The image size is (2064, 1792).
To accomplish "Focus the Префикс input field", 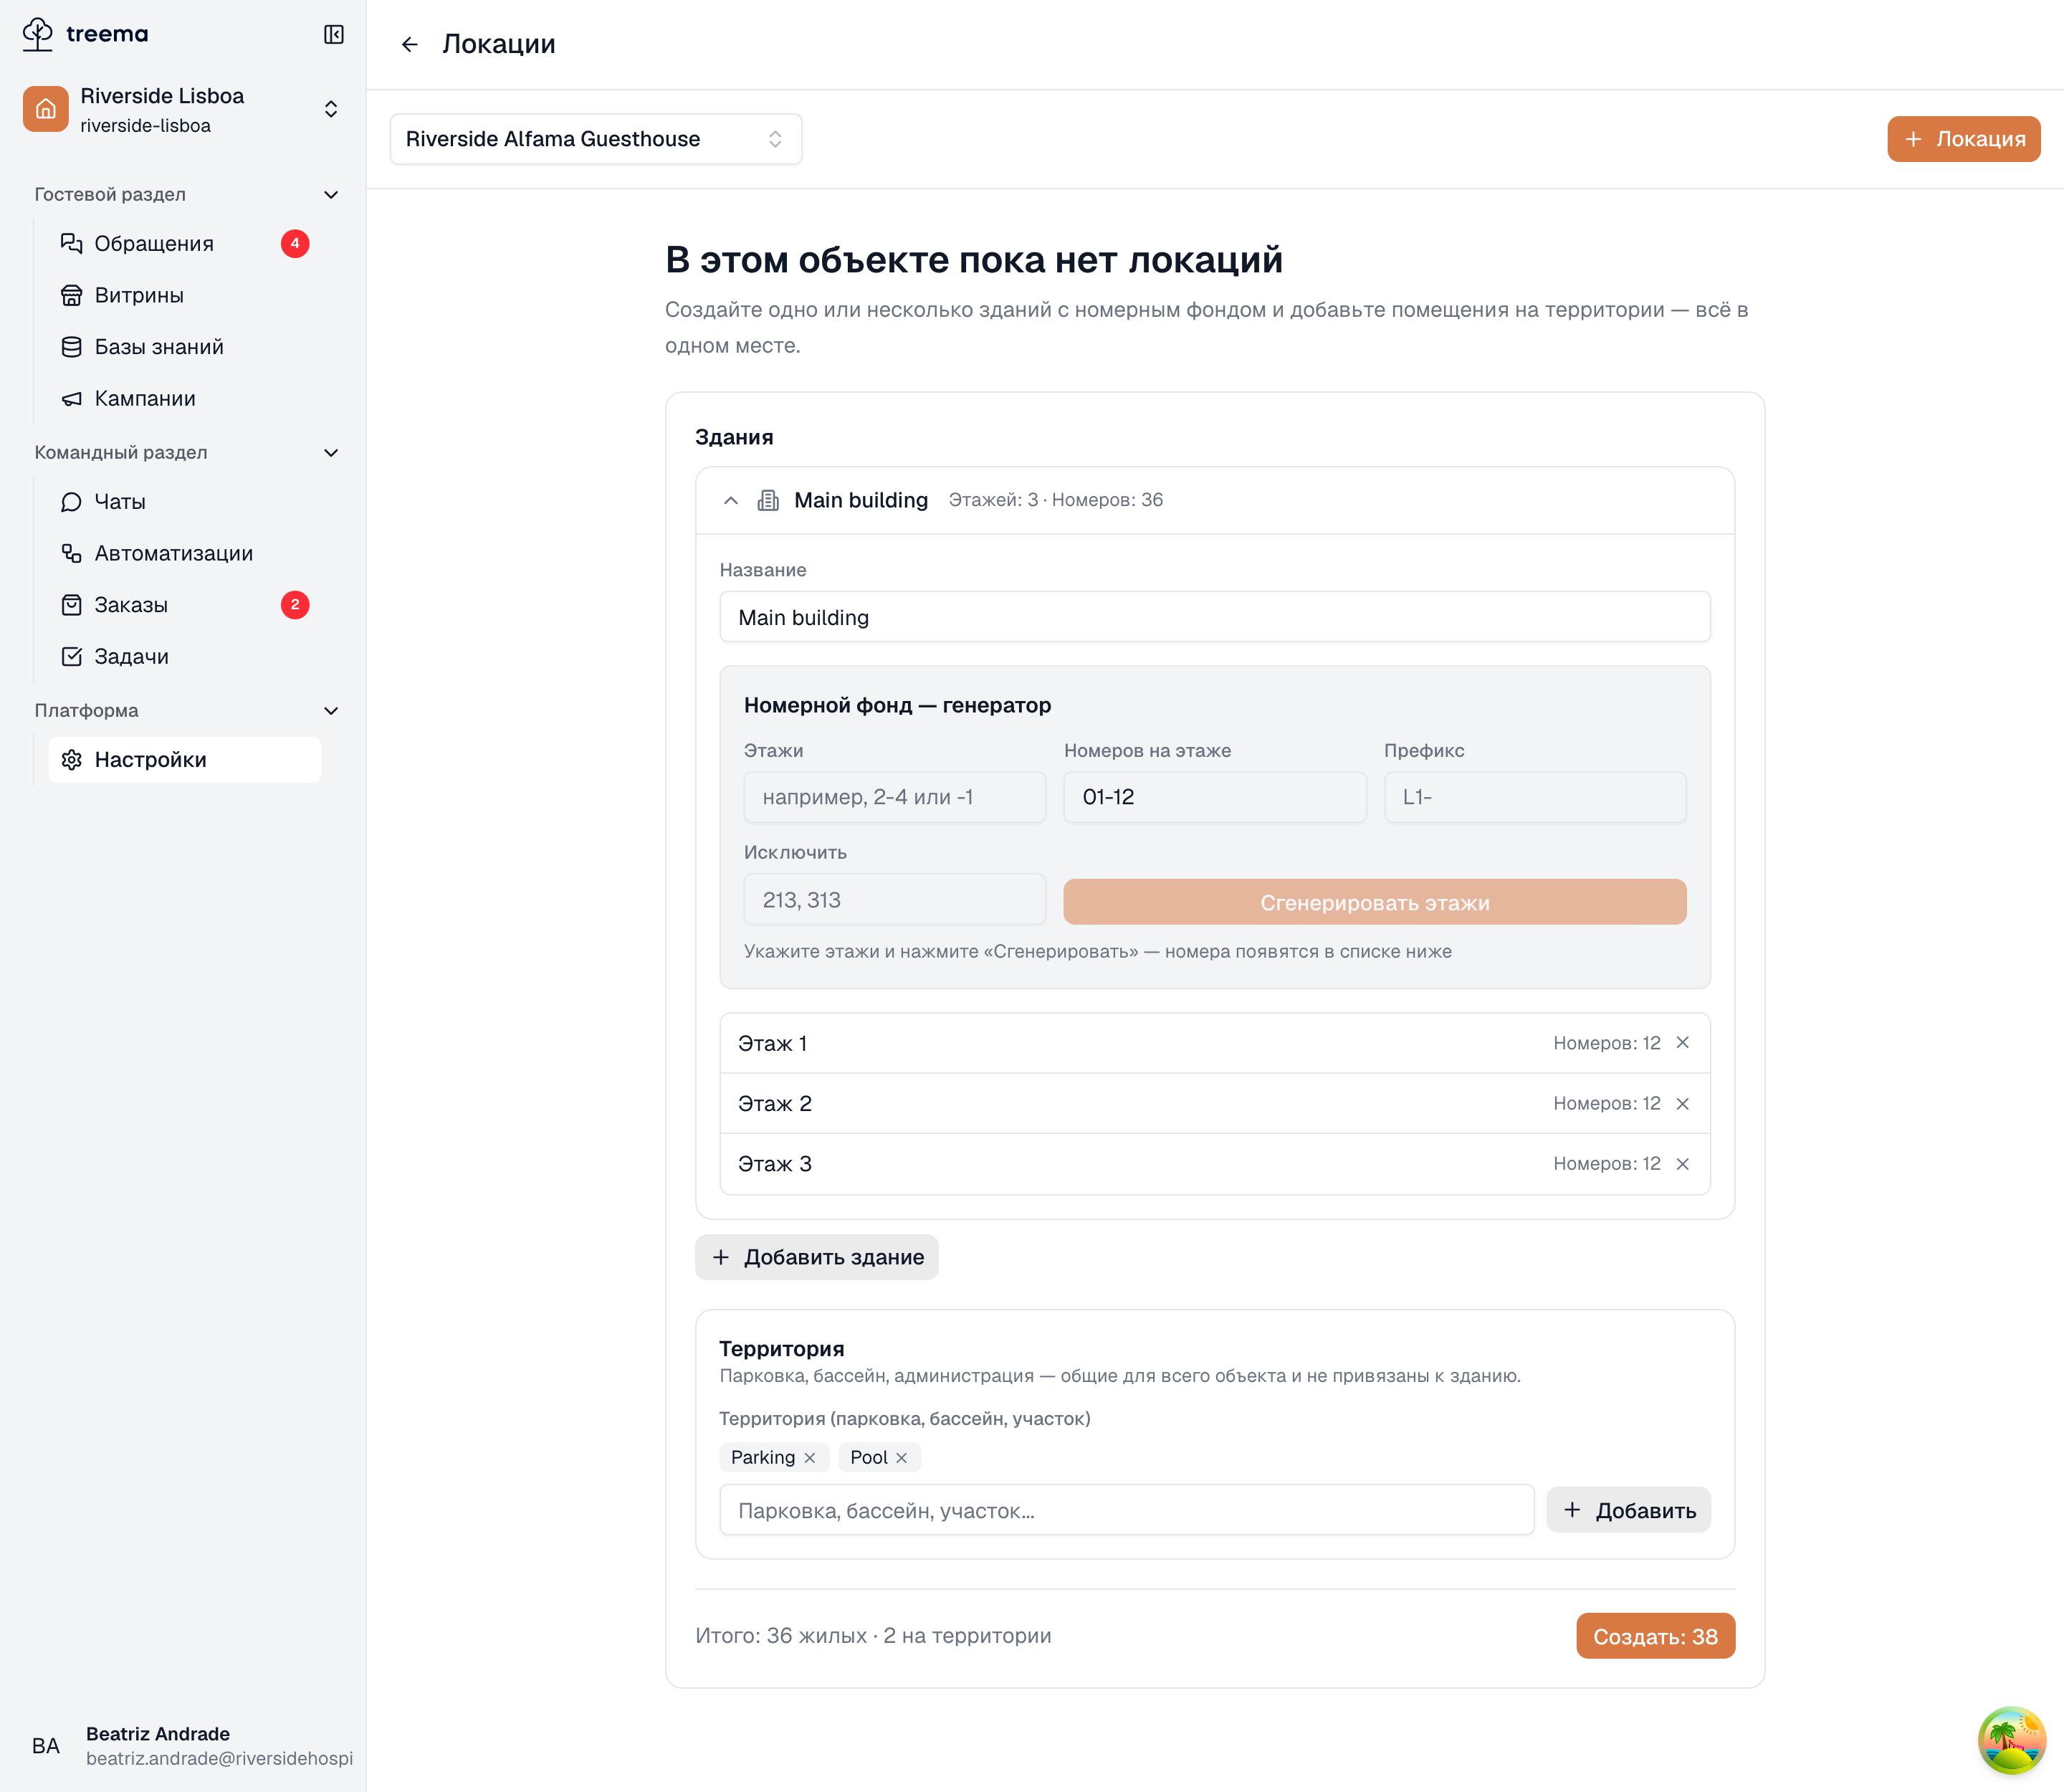I will point(1535,797).
